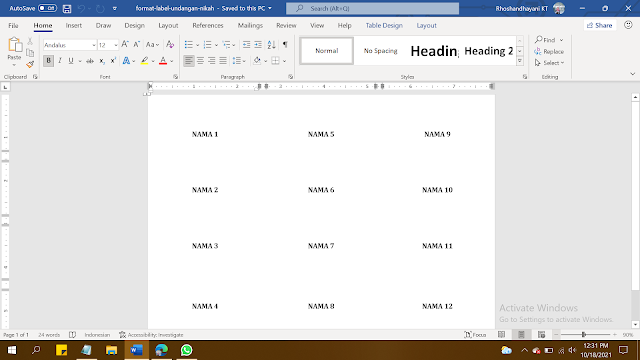
Task: Increase font size with the grow icon
Action: tap(125, 44)
